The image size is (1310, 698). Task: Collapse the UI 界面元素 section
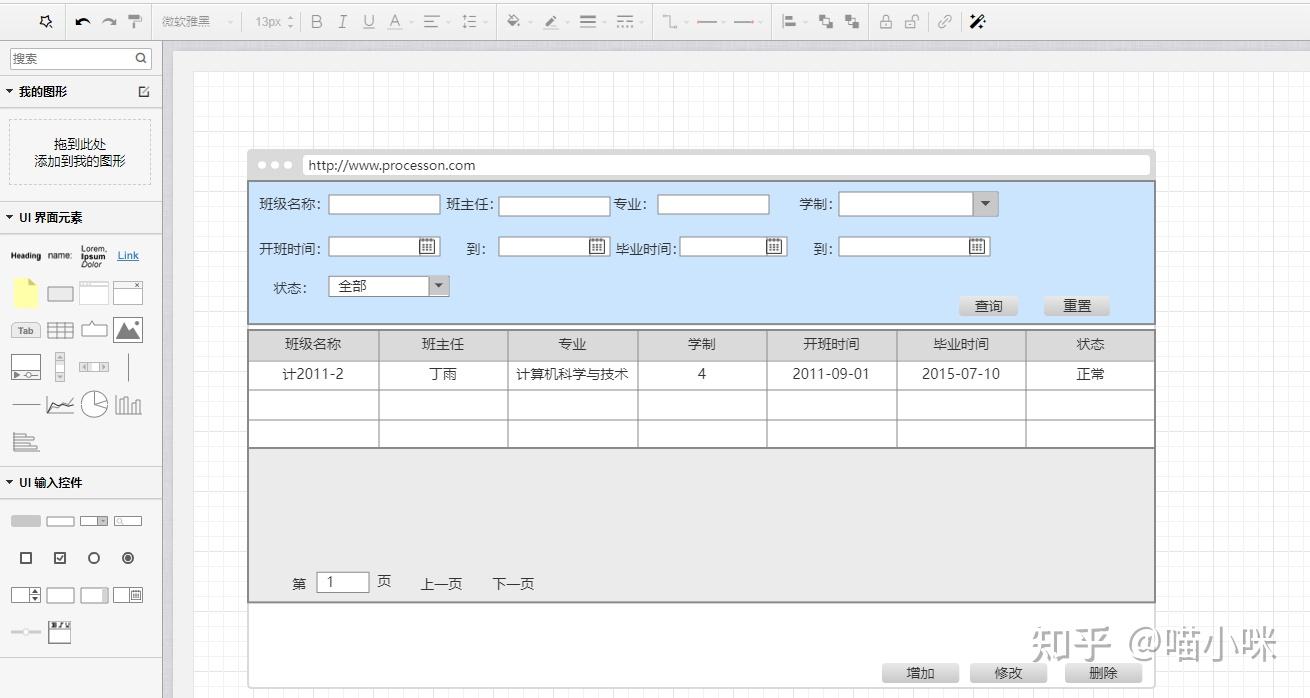pos(8,217)
